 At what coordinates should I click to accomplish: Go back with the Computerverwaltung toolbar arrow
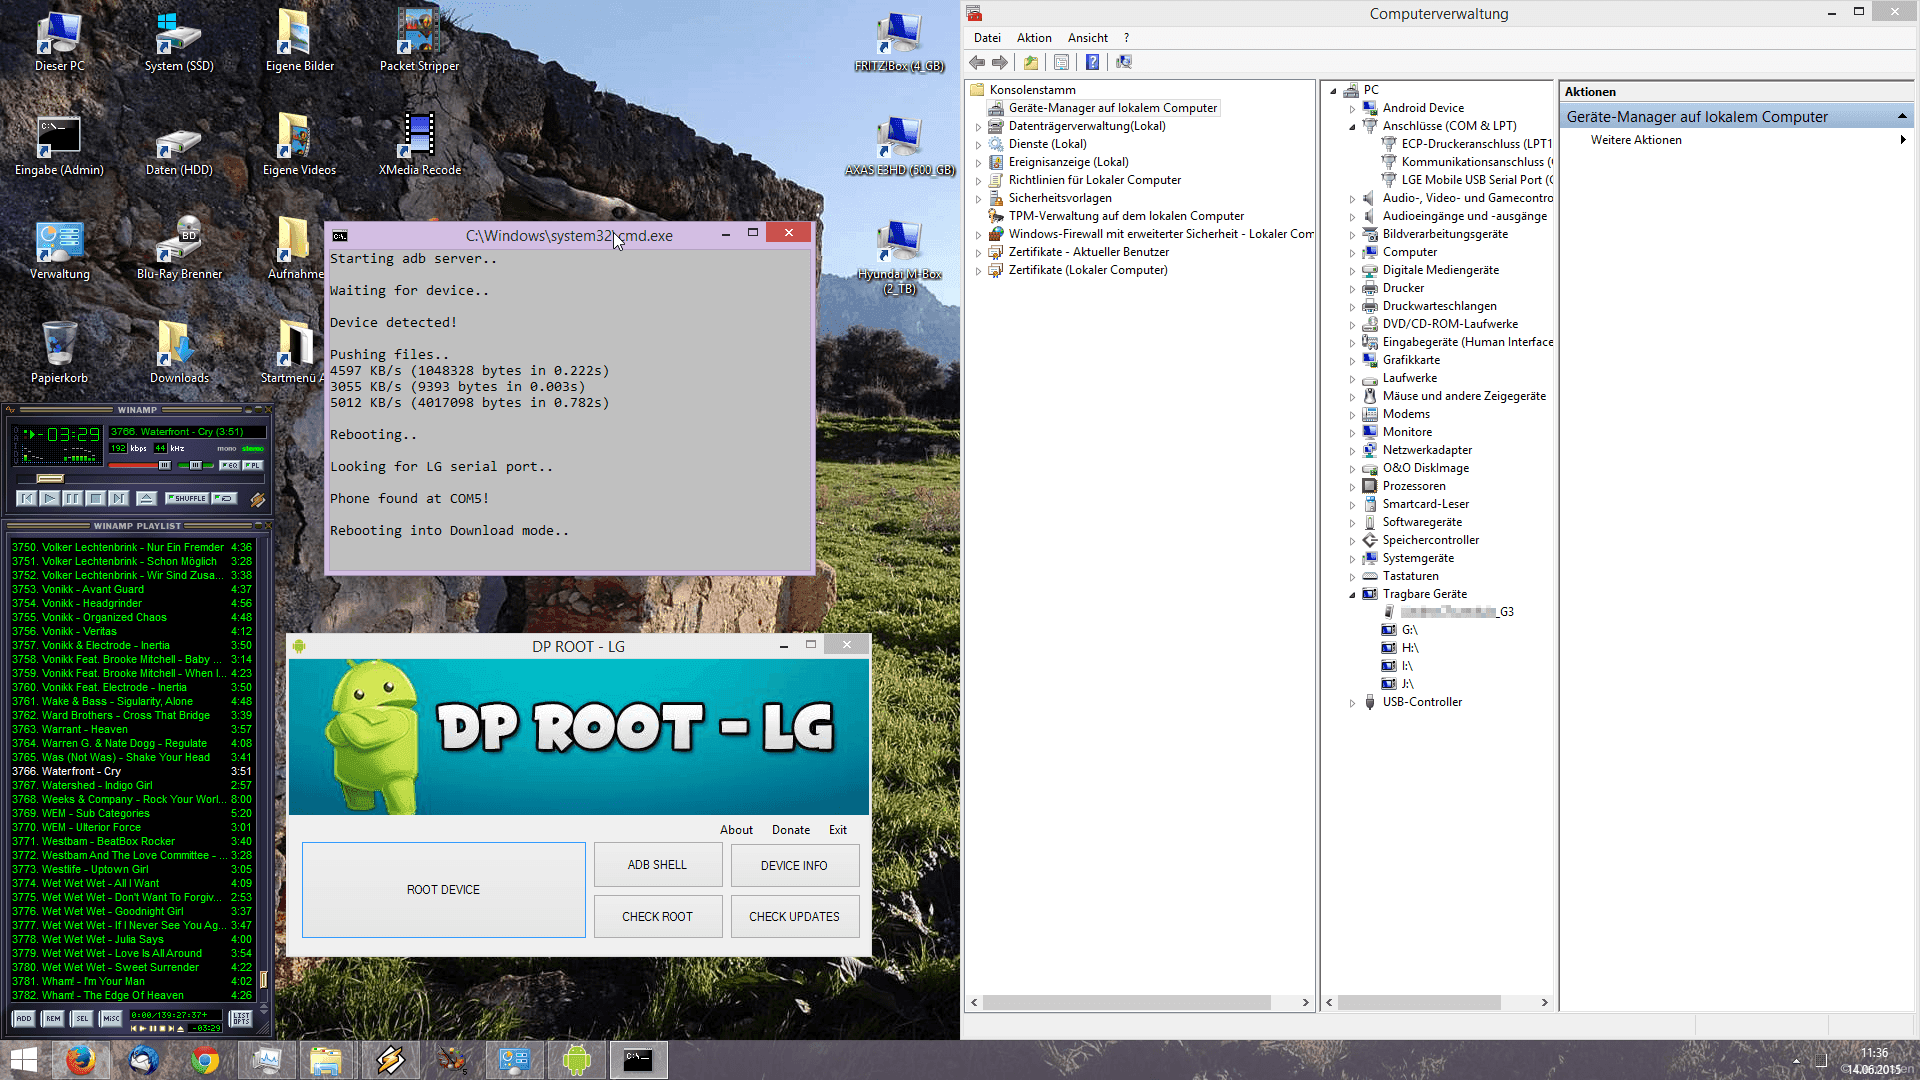point(977,62)
